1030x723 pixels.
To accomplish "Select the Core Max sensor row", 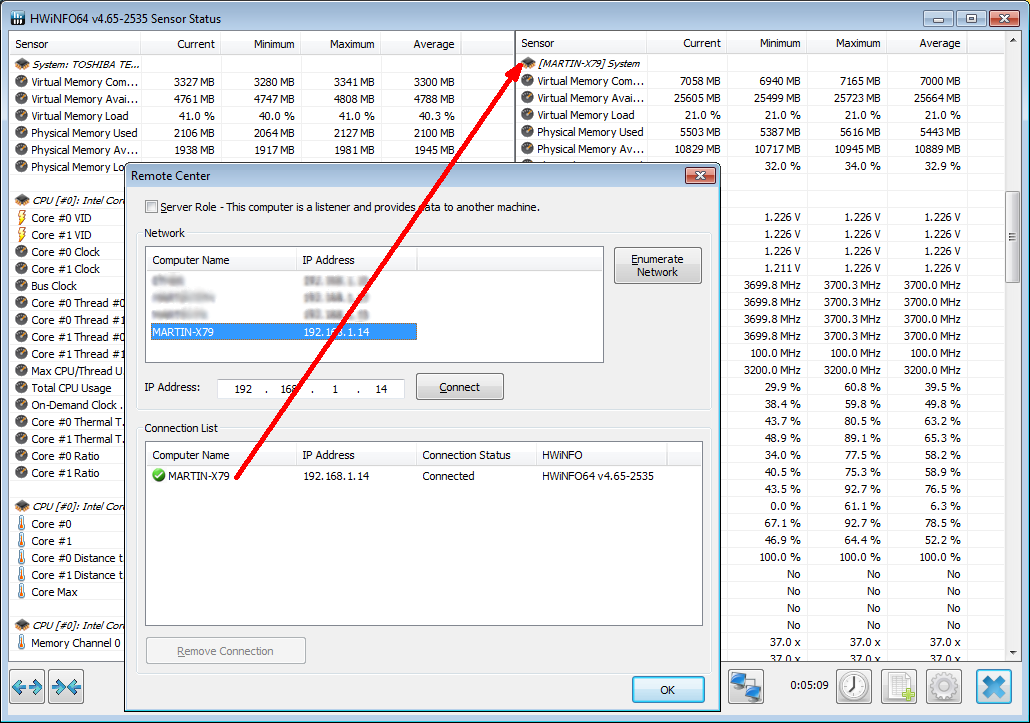I will [x=69, y=592].
